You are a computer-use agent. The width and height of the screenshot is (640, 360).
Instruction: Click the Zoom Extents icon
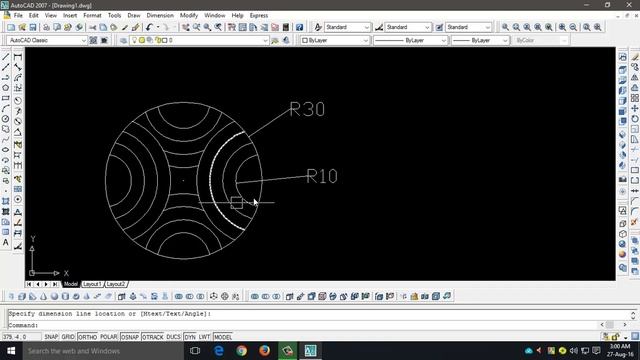598,27
